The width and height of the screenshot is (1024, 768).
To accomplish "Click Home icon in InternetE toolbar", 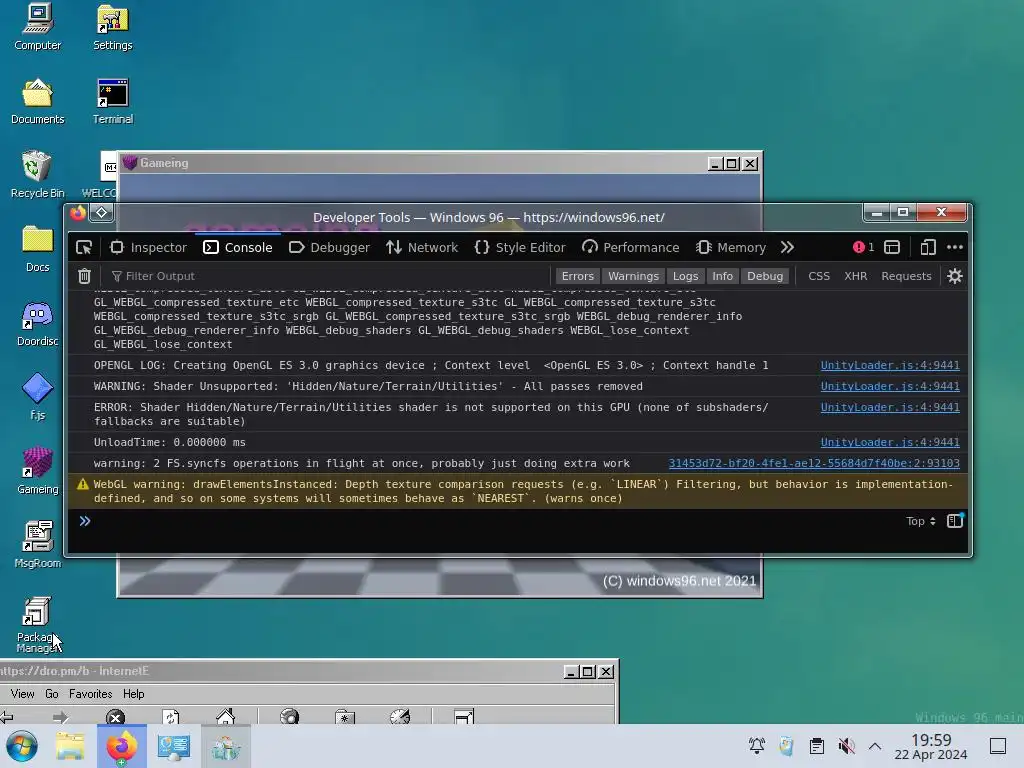I will click(x=225, y=716).
